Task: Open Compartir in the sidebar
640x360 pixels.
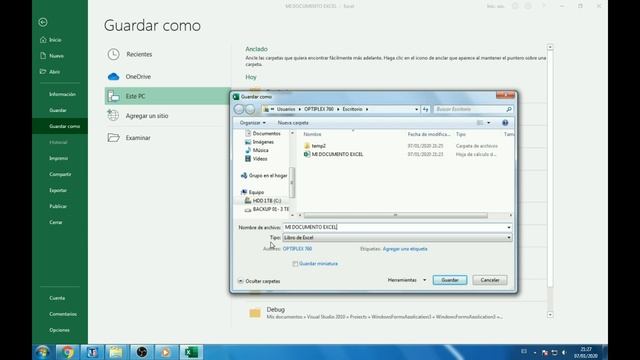Action: tap(60, 174)
